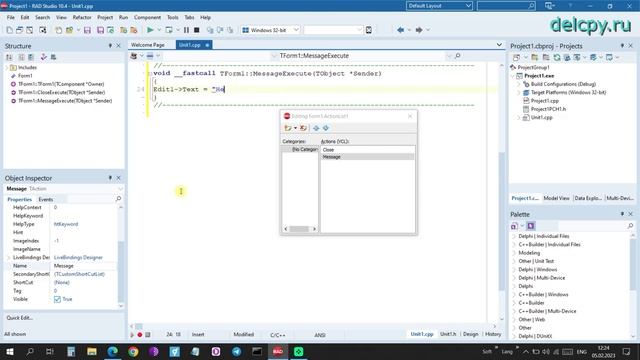Open the Windows 32-bit platform dropdown
The height and width of the screenshot is (360, 640).
[x=296, y=30]
